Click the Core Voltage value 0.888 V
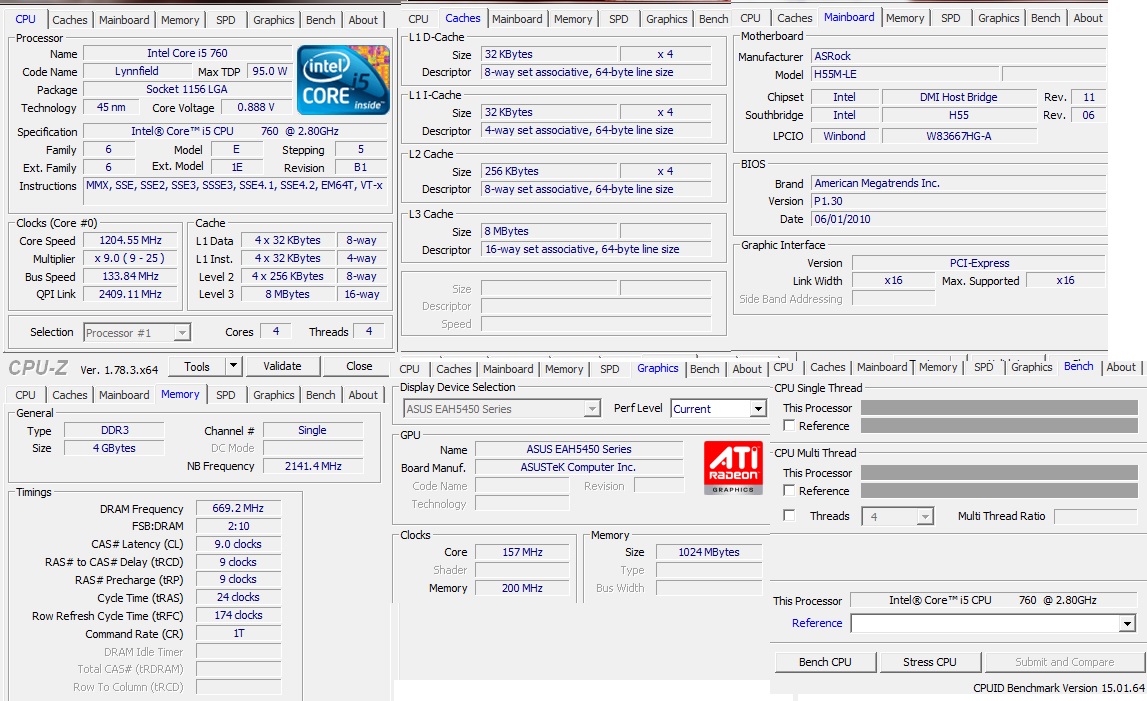This screenshot has height=701, width=1147. tap(256, 107)
